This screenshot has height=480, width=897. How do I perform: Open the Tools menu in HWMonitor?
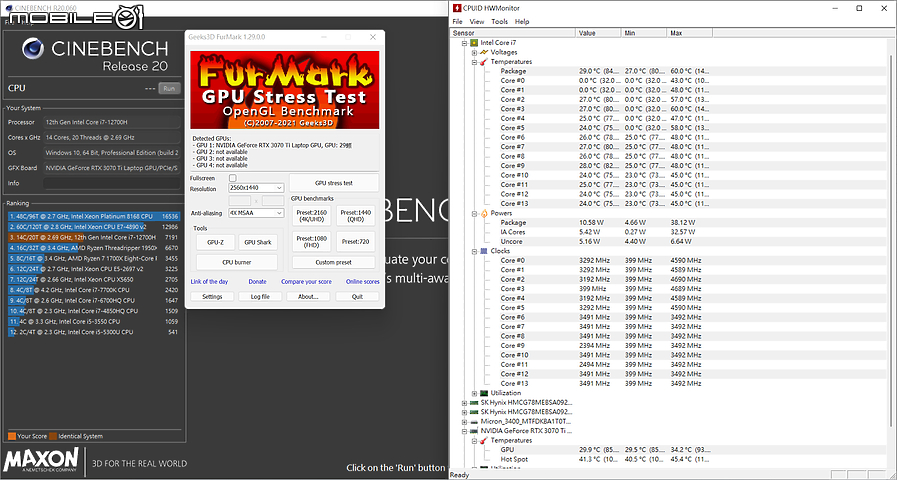pos(499,22)
